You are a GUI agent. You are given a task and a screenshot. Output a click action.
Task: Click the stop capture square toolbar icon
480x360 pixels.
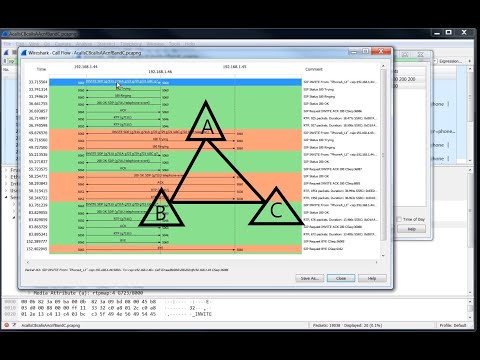(14, 52)
